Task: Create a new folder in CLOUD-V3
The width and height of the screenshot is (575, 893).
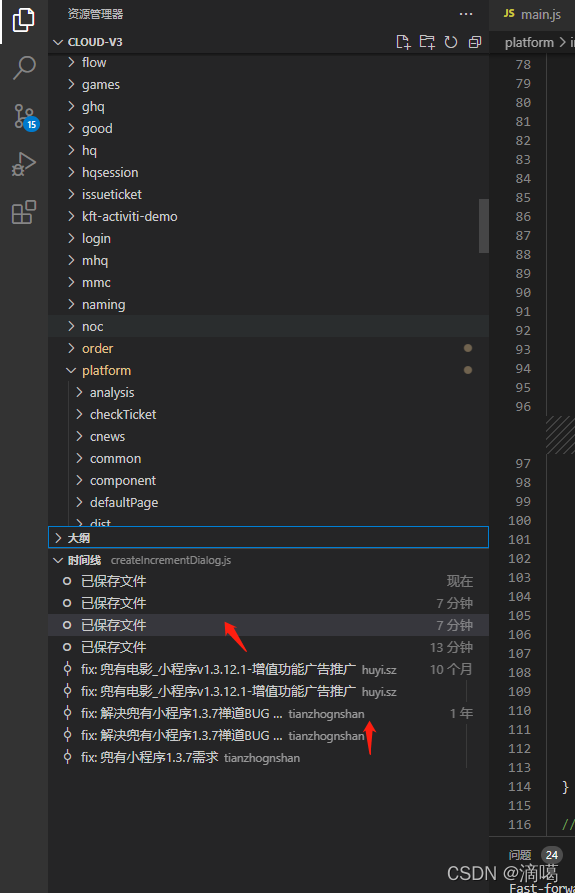Action: click(x=427, y=42)
